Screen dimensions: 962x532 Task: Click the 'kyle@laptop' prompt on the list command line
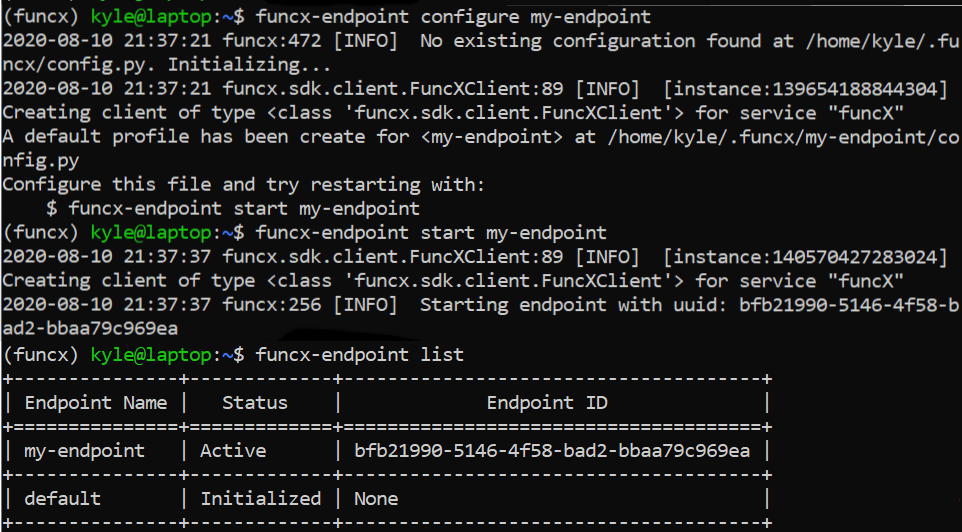pos(151,355)
